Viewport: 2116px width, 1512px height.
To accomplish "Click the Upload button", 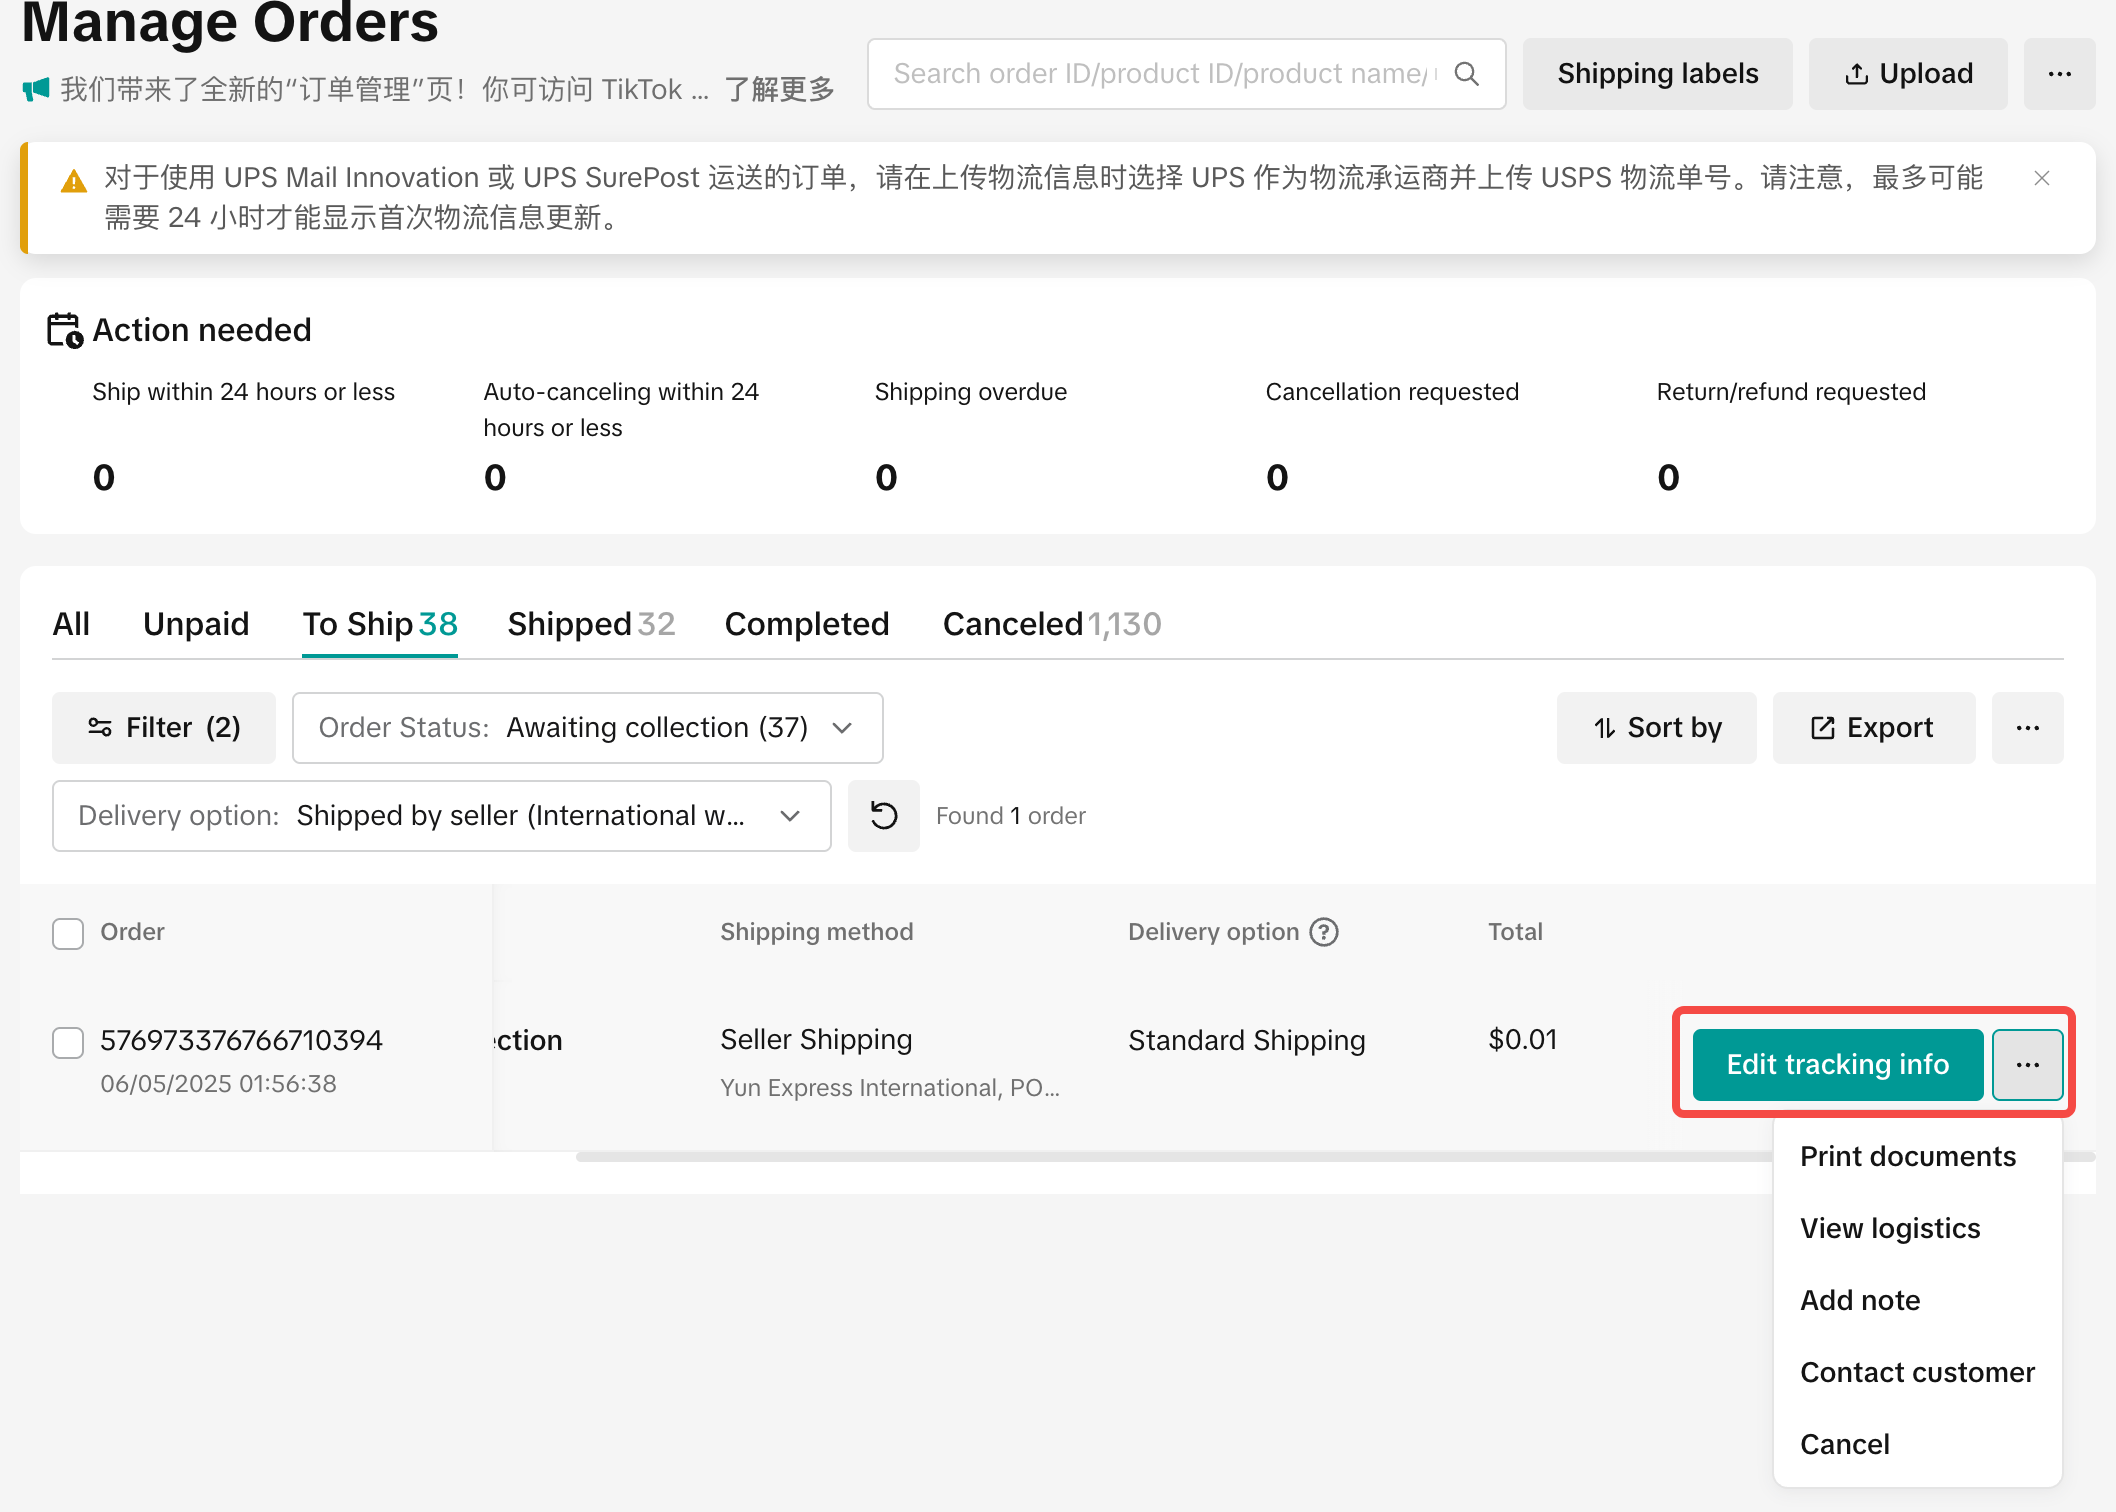I will (1907, 74).
